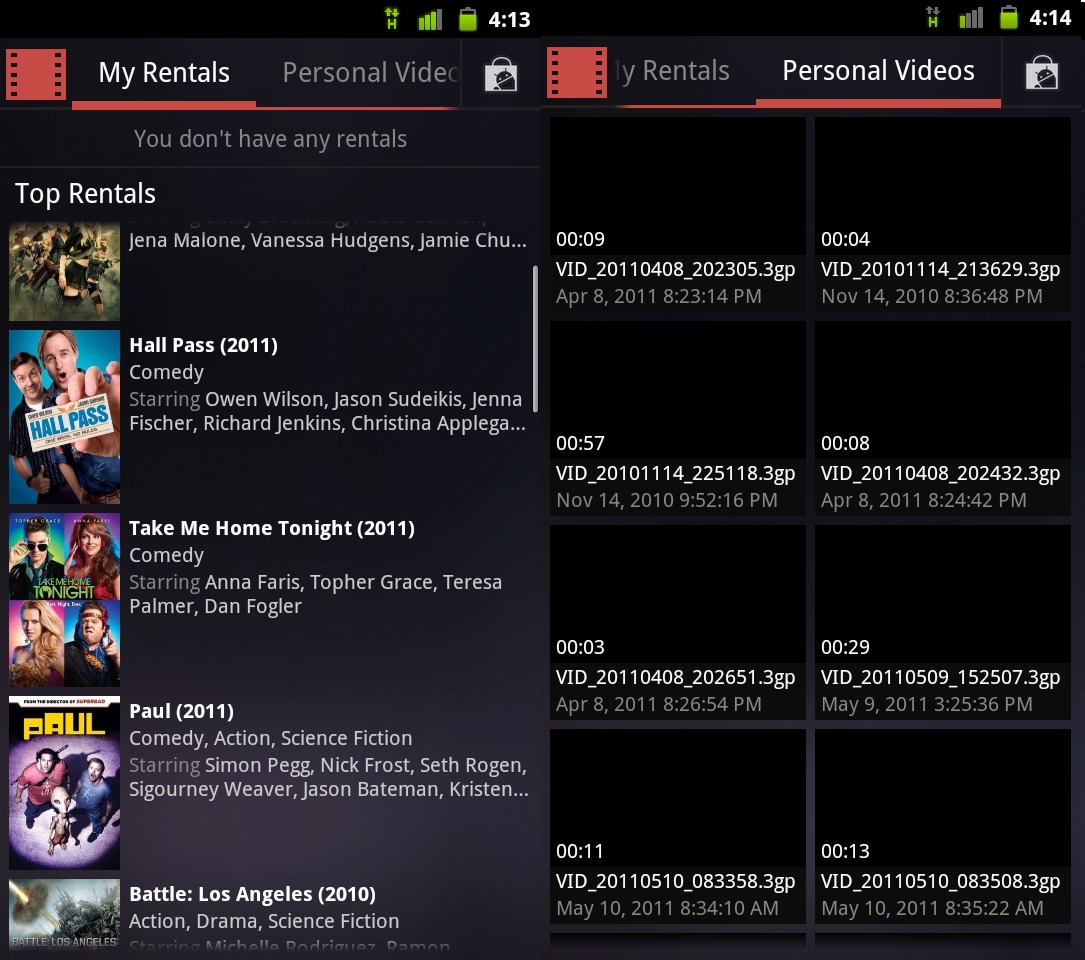Tap date Apr 8, 2011 8:24:42 PM

[x=924, y=500]
